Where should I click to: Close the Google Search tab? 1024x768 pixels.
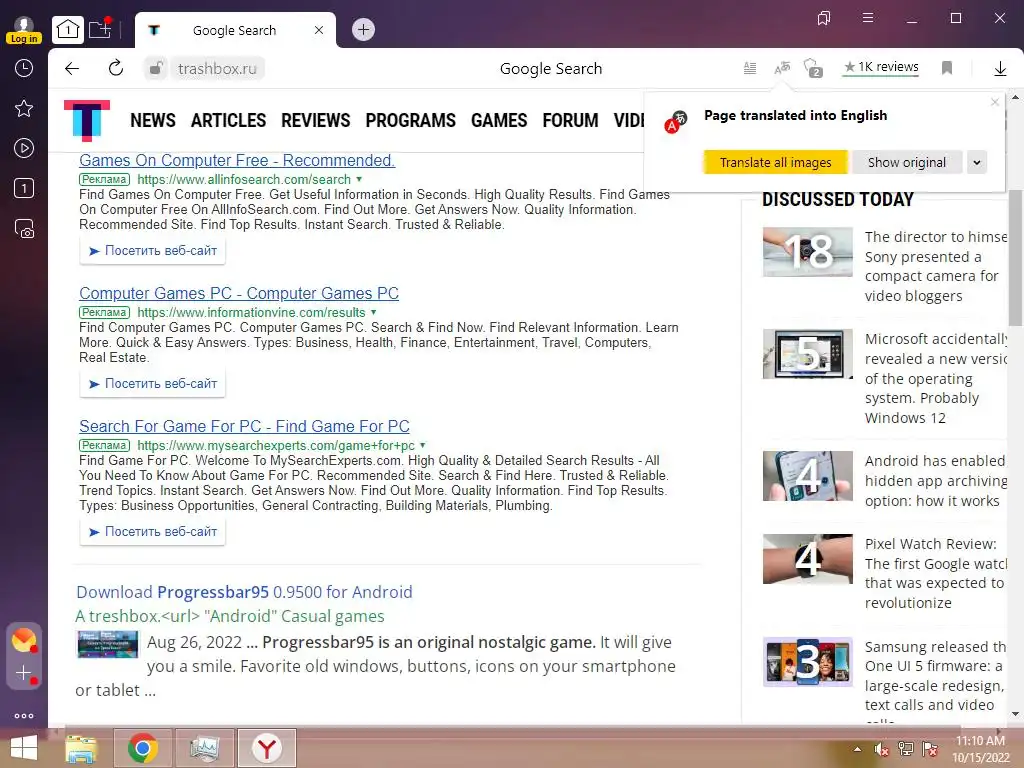[x=319, y=30]
